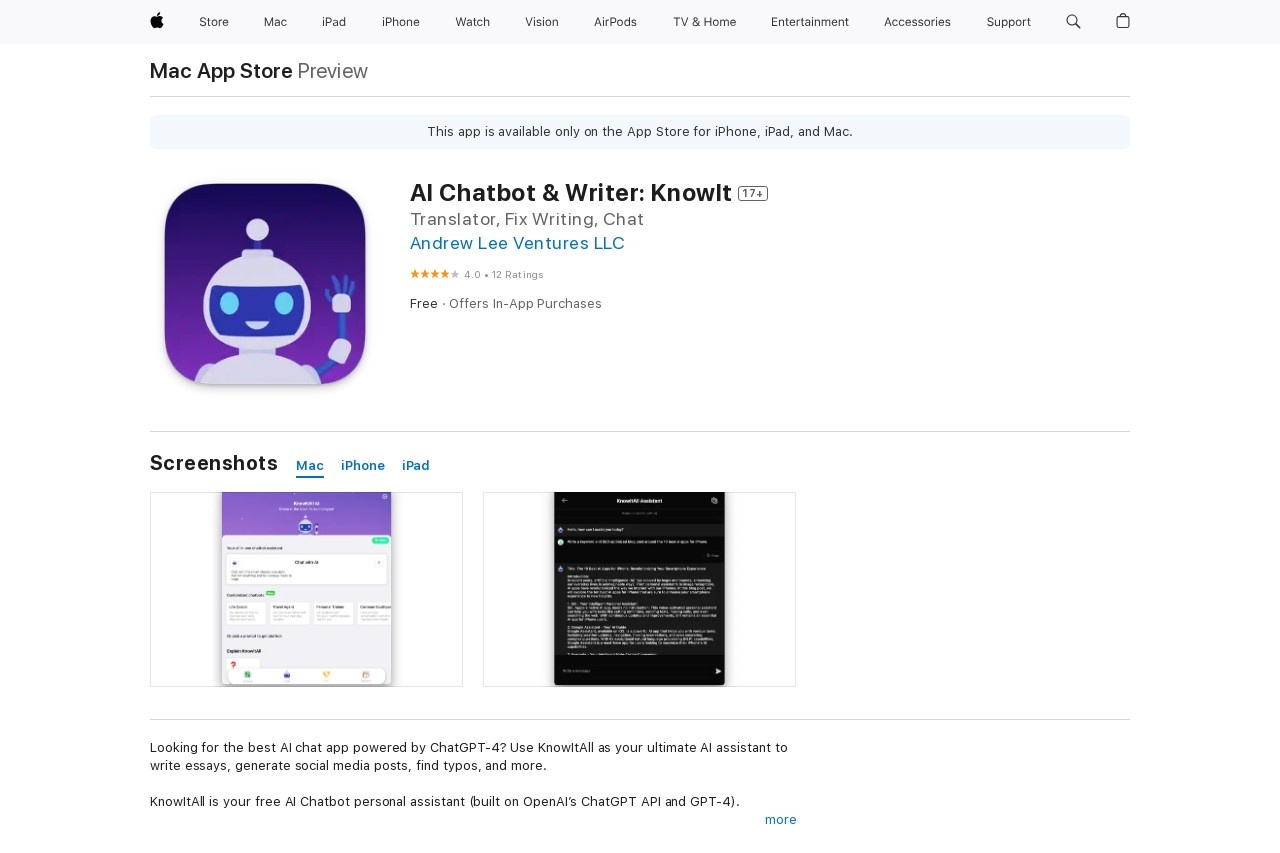Open the dark assistant chat screenshot
The height and width of the screenshot is (853, 1280).
coord(639,589)
